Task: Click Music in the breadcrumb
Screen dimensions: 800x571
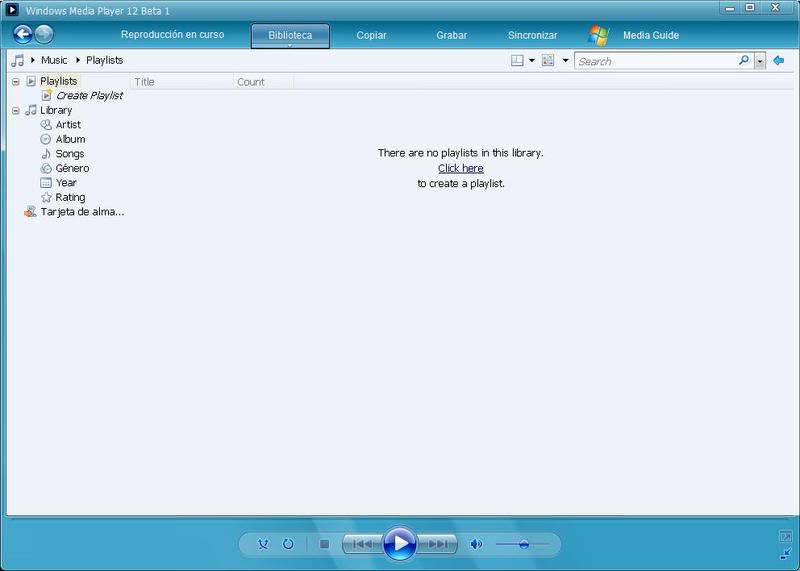Action: coord(54,60)
